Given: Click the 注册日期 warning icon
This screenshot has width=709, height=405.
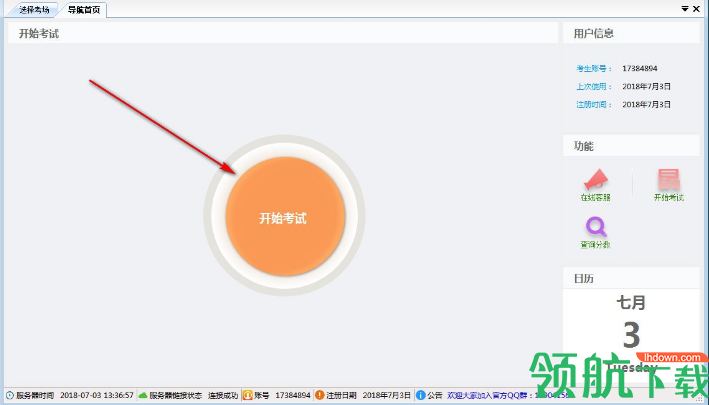Looking at the screenshot, I should coord(320,395).
